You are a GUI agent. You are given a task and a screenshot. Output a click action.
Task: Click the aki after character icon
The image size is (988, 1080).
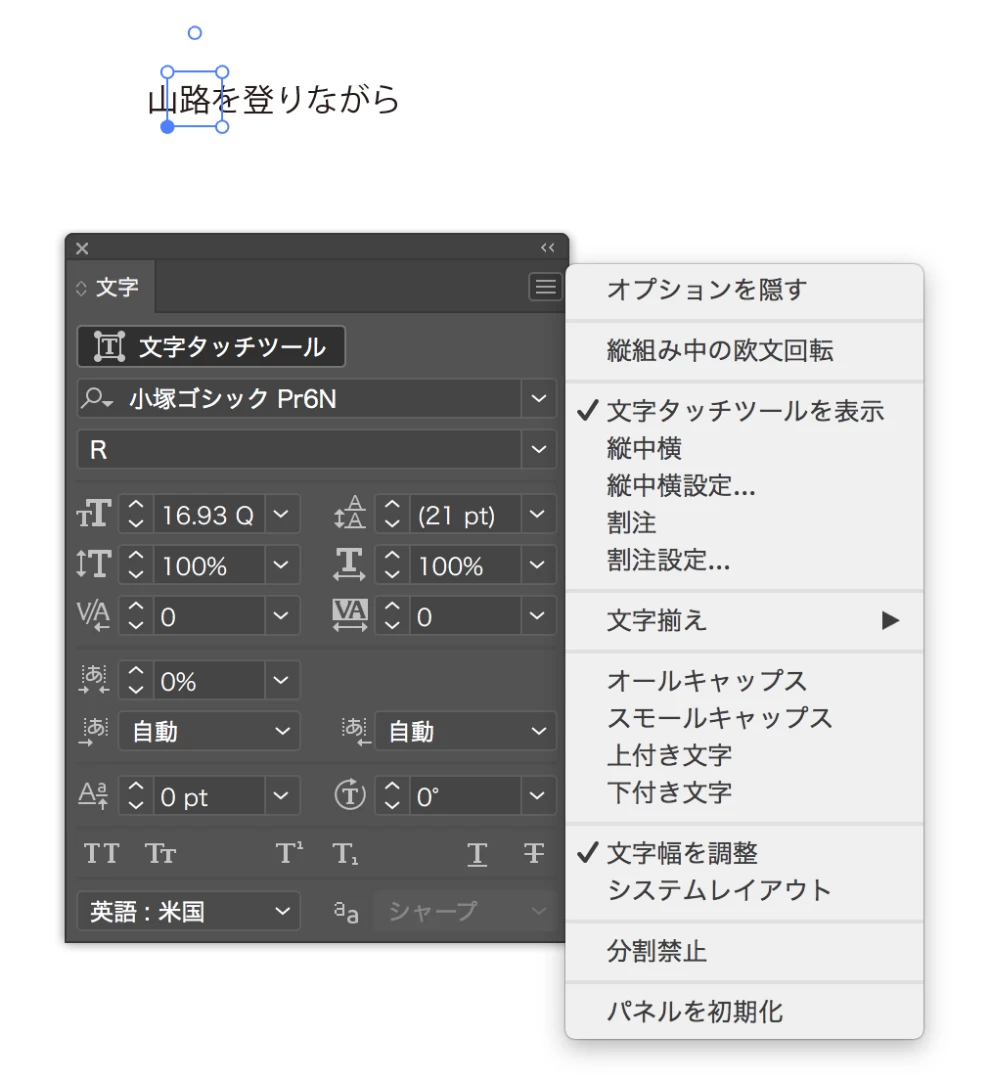(356, 731)
